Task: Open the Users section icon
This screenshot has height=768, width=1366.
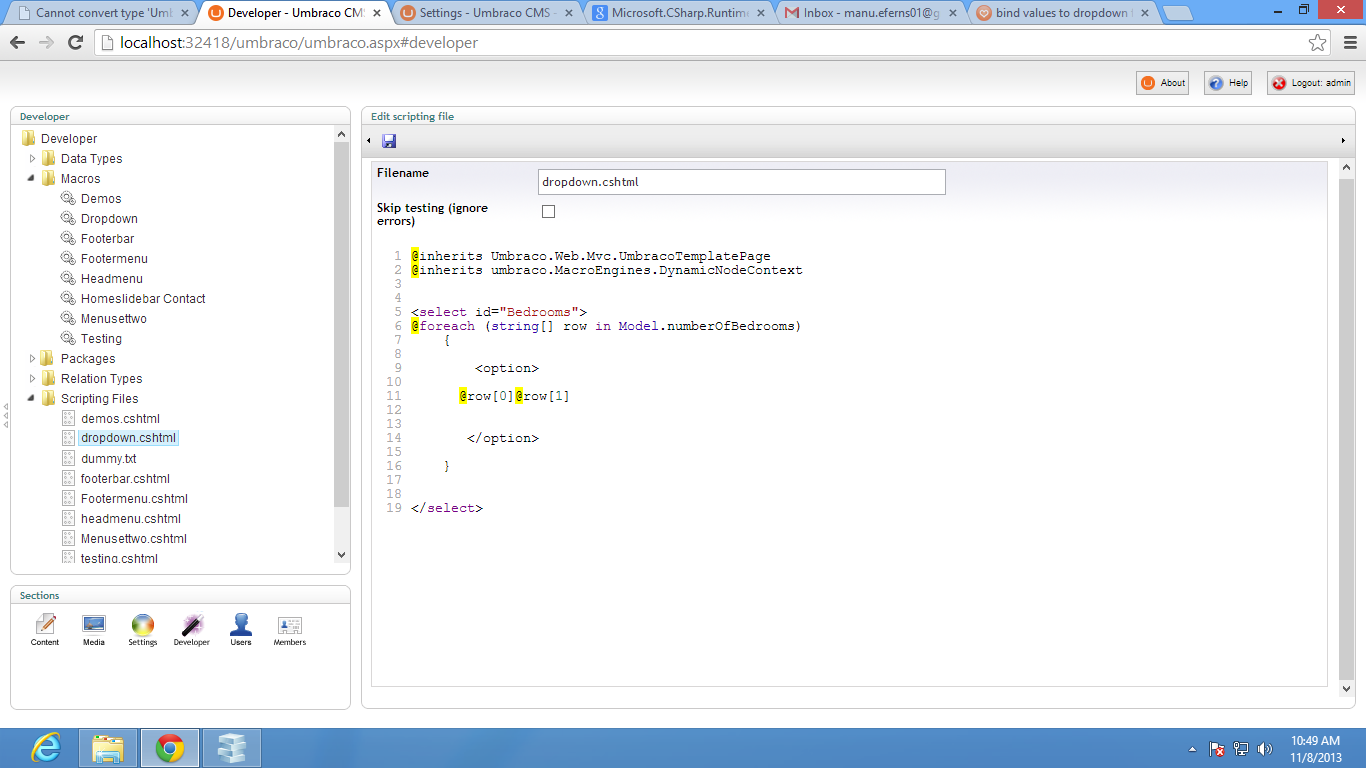Action: tap(241, 630)
